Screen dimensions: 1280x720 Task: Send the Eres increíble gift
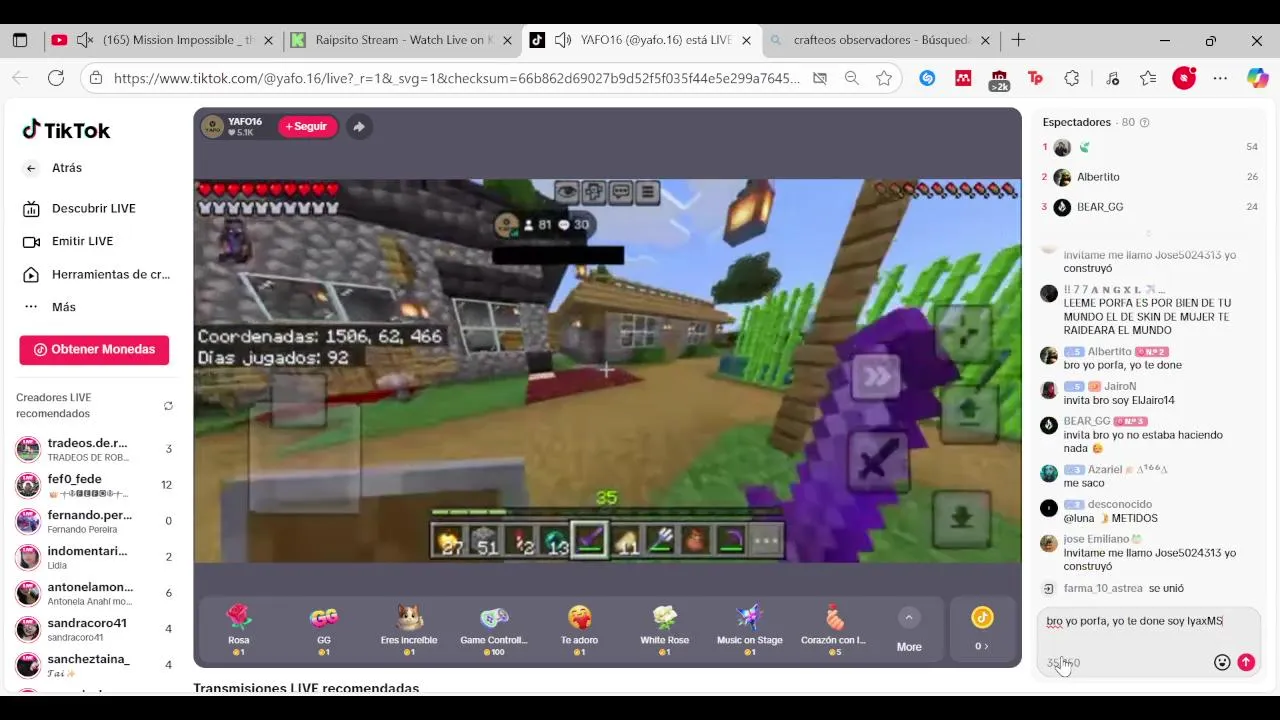click(409, 631)
